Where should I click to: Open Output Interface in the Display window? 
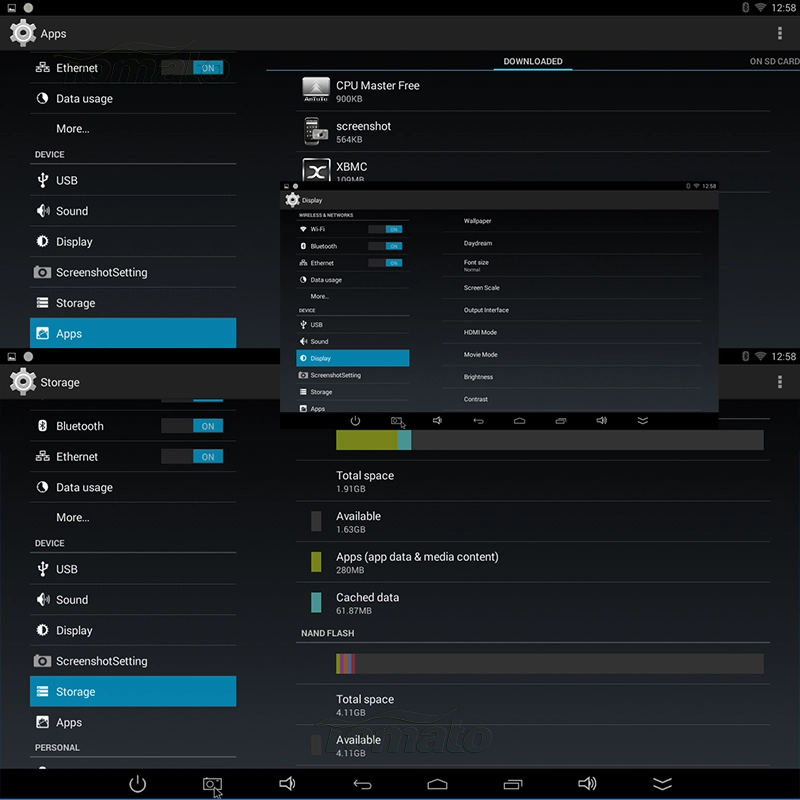click(x=571, y=310)
